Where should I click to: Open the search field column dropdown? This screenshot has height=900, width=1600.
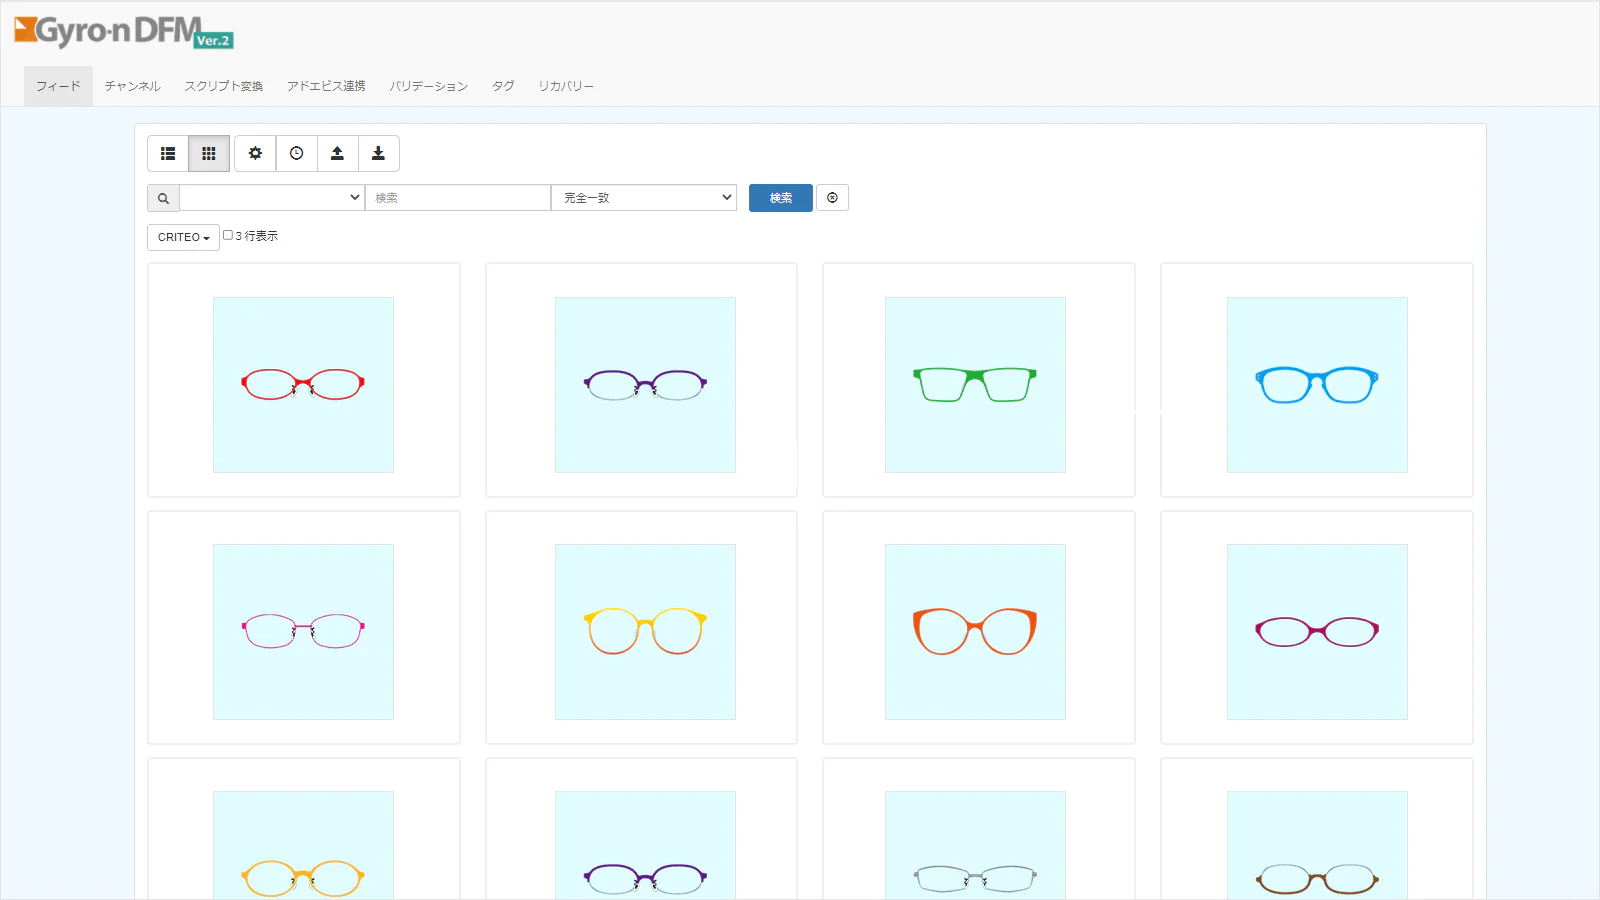point(272,198)
